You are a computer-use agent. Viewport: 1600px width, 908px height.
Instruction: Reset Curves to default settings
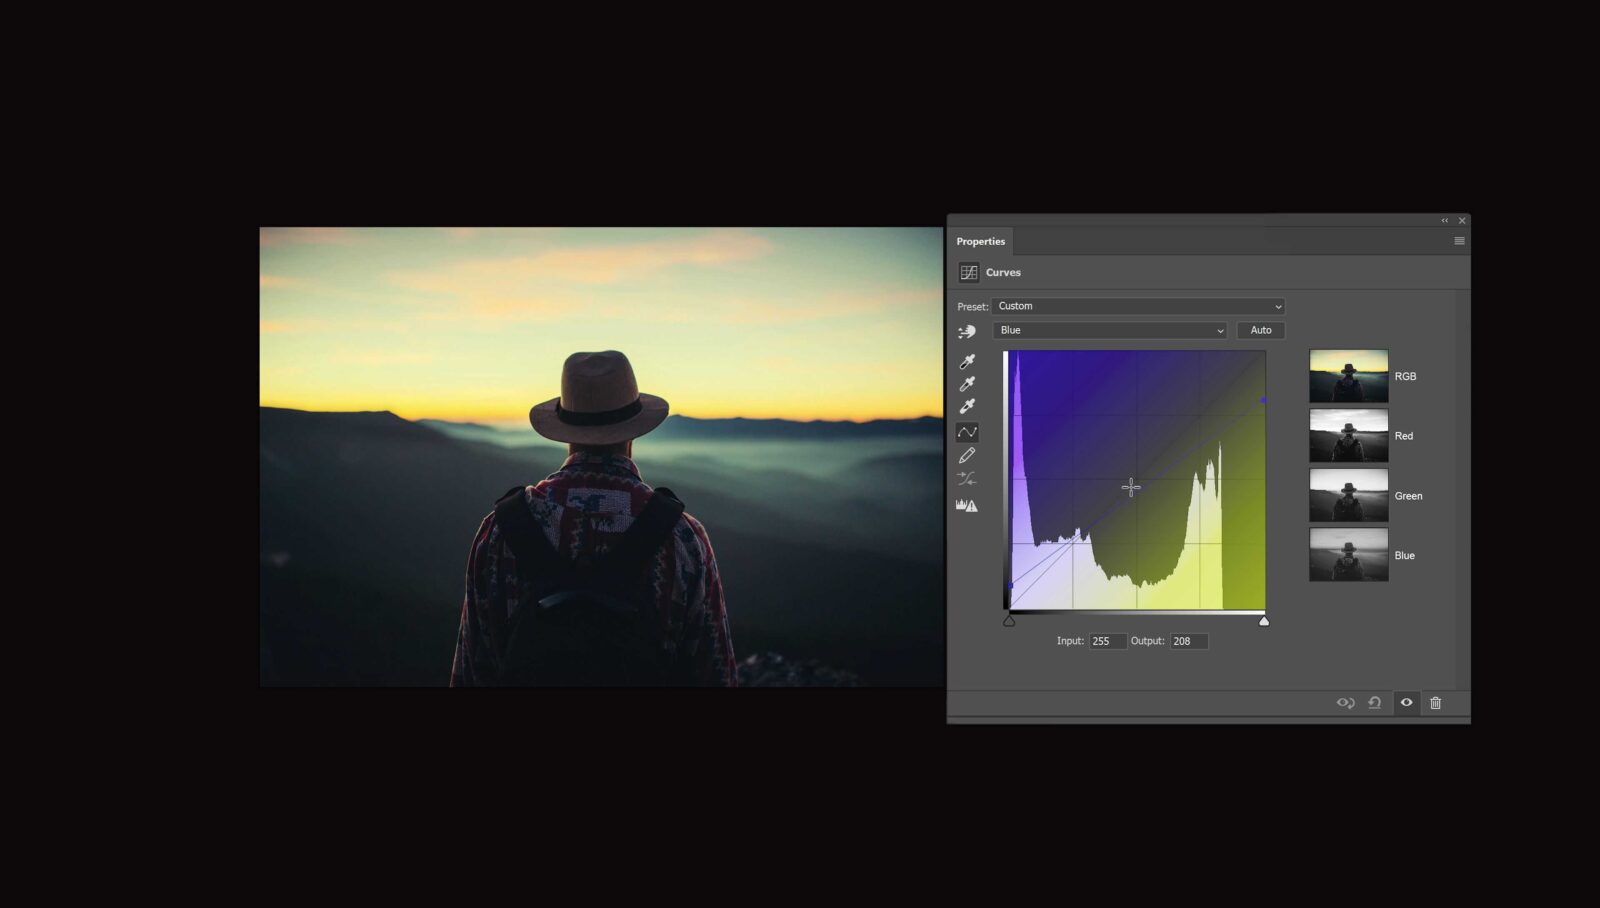click(x=1375, y=703)
